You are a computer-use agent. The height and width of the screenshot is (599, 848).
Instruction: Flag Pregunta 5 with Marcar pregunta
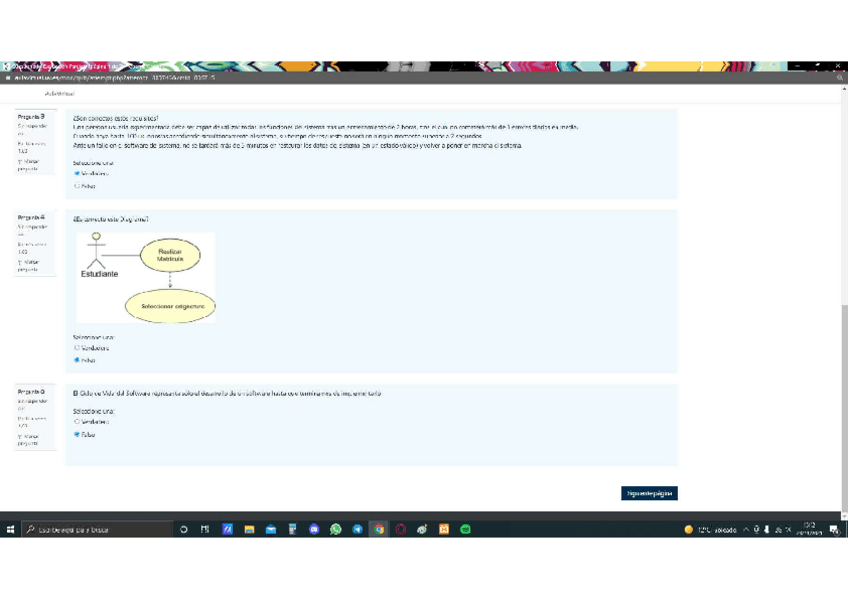29,440
